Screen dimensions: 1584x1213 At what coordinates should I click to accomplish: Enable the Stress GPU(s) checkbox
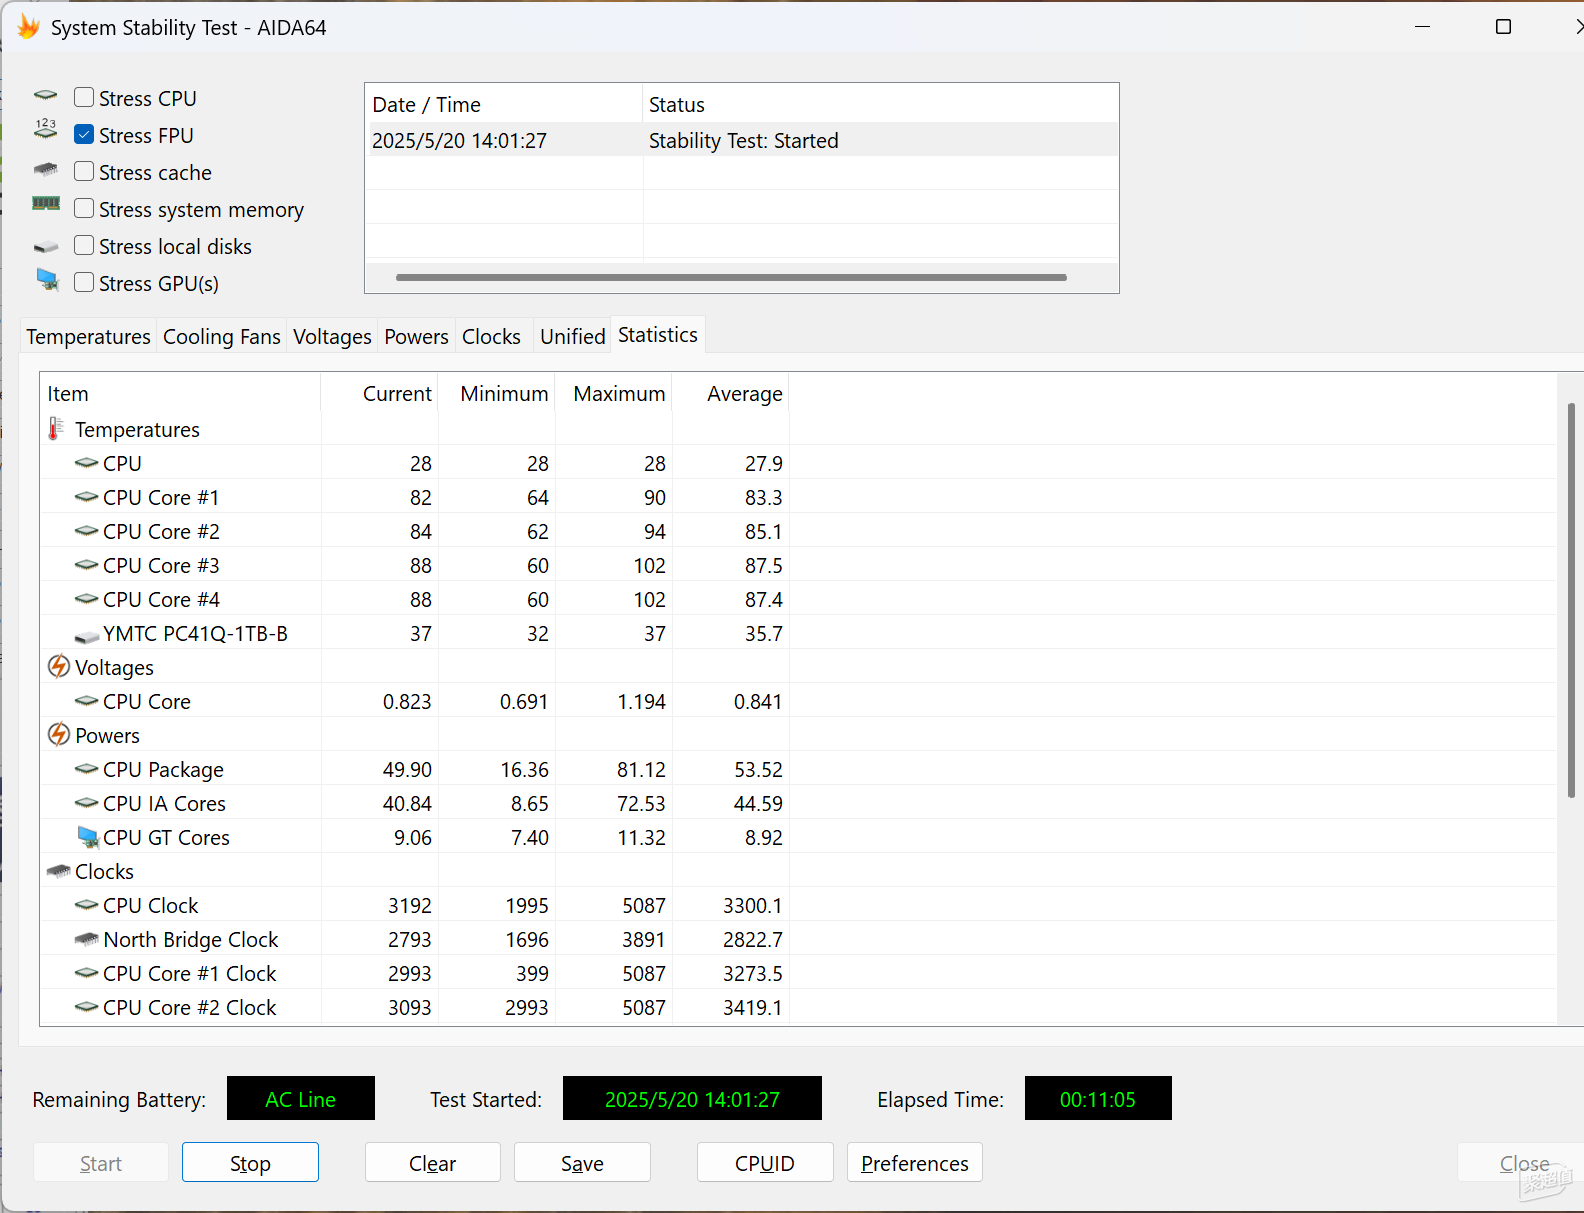pos(84,283)
